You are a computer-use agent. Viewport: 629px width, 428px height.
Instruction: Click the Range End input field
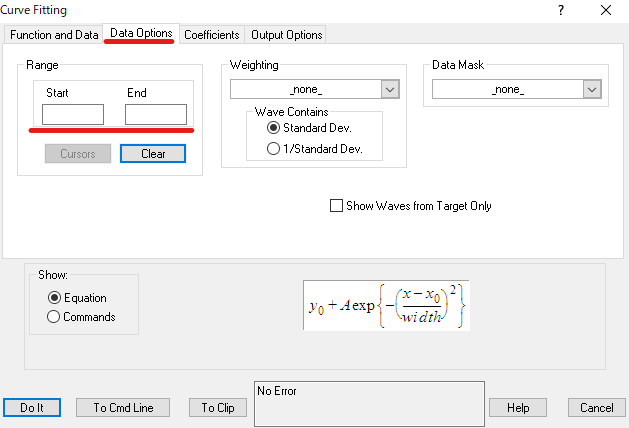(155, 114)
